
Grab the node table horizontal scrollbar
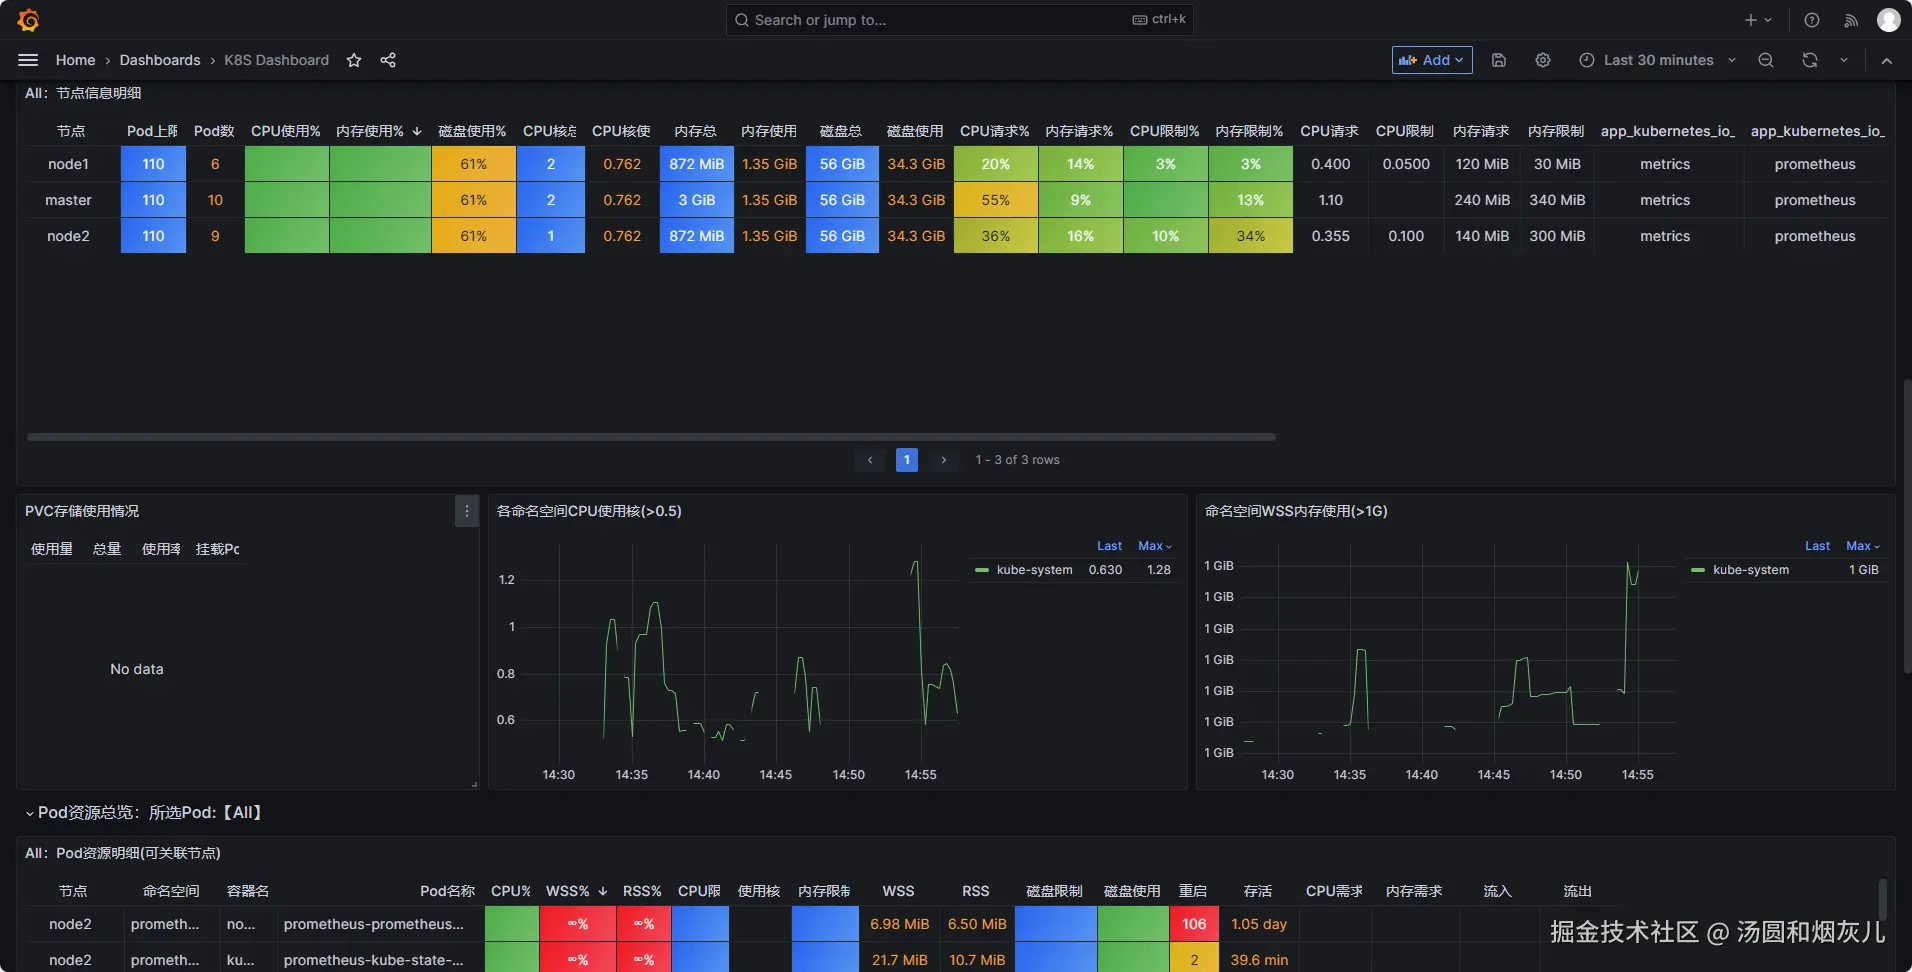pos(651,437)
